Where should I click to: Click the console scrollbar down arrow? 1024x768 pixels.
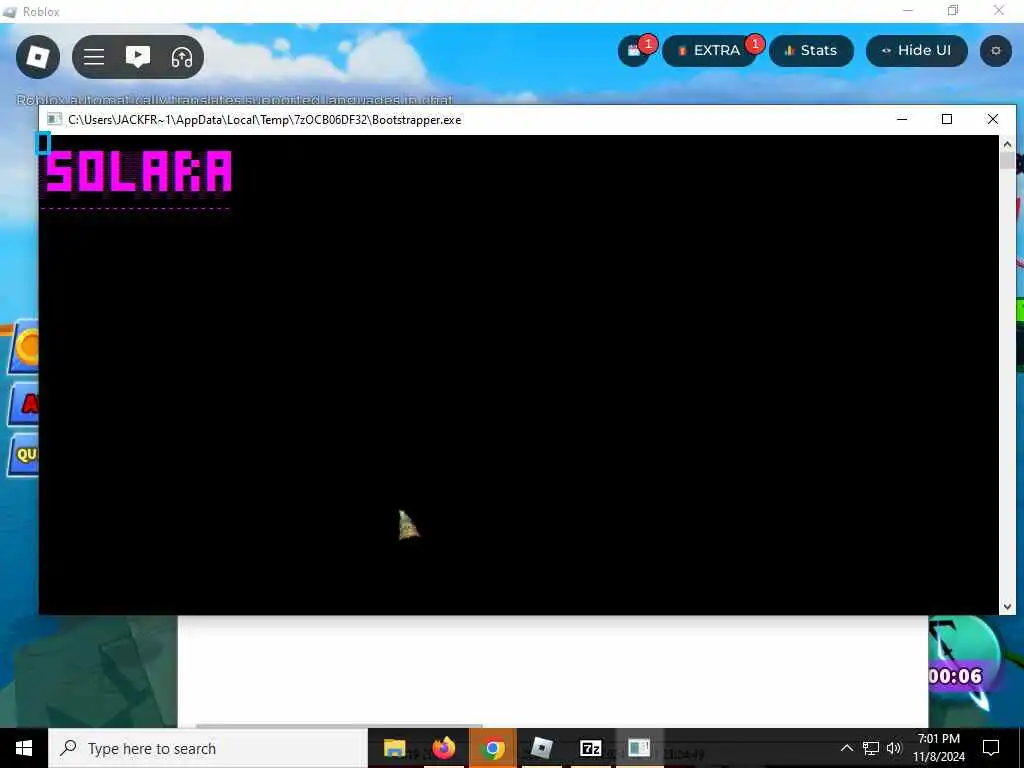point(1007,607)
